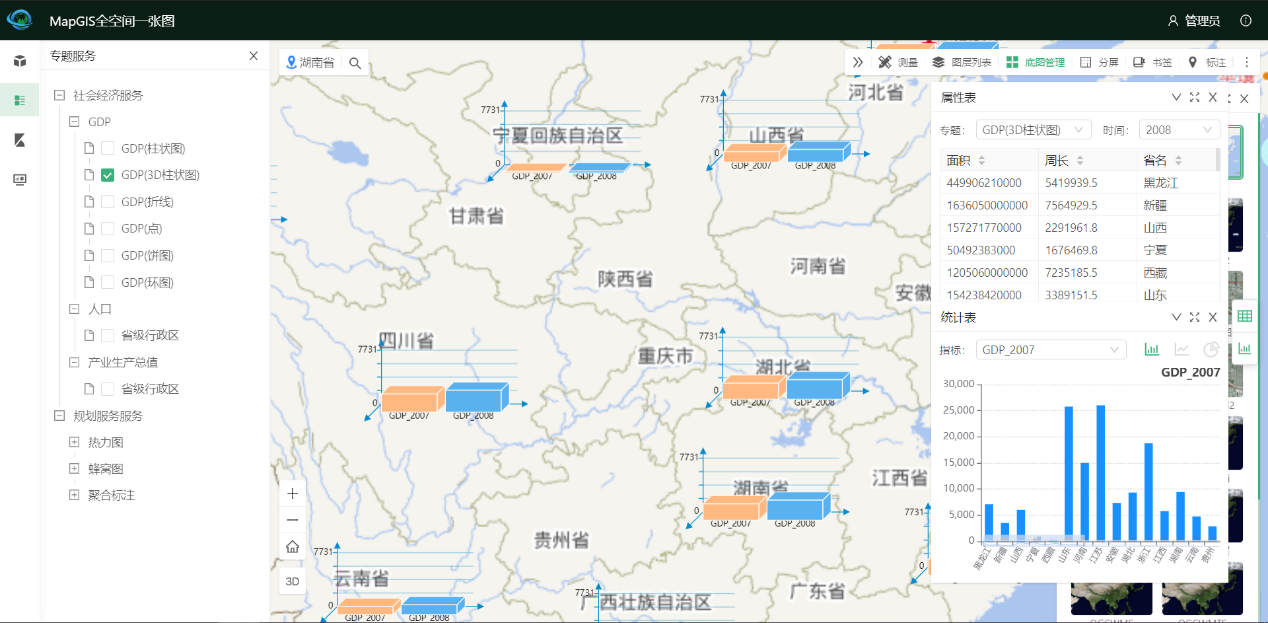The height and width of the screenshot is (623, 1268).
Task: Collapse the 规划服务服务 tree node
Action: [59, 416]
